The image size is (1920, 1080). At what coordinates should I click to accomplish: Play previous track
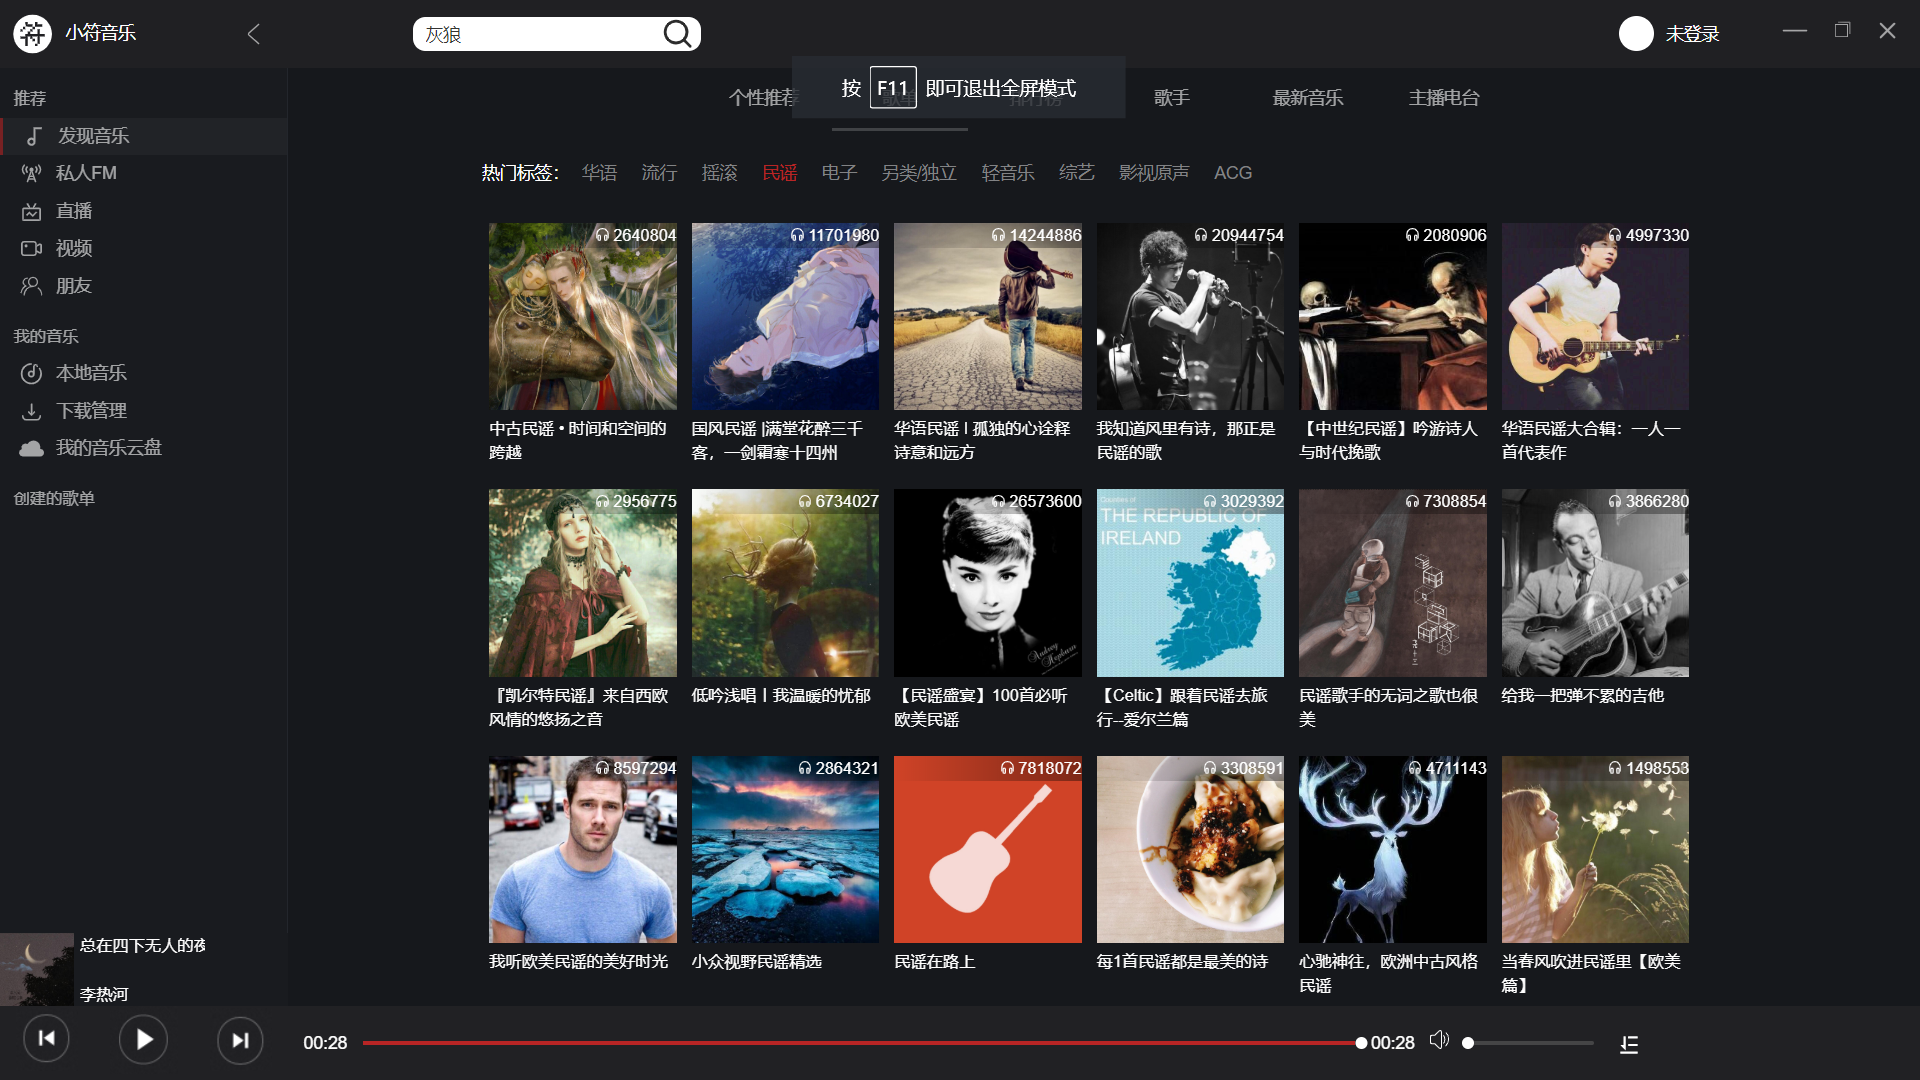tap(46, 1039)
